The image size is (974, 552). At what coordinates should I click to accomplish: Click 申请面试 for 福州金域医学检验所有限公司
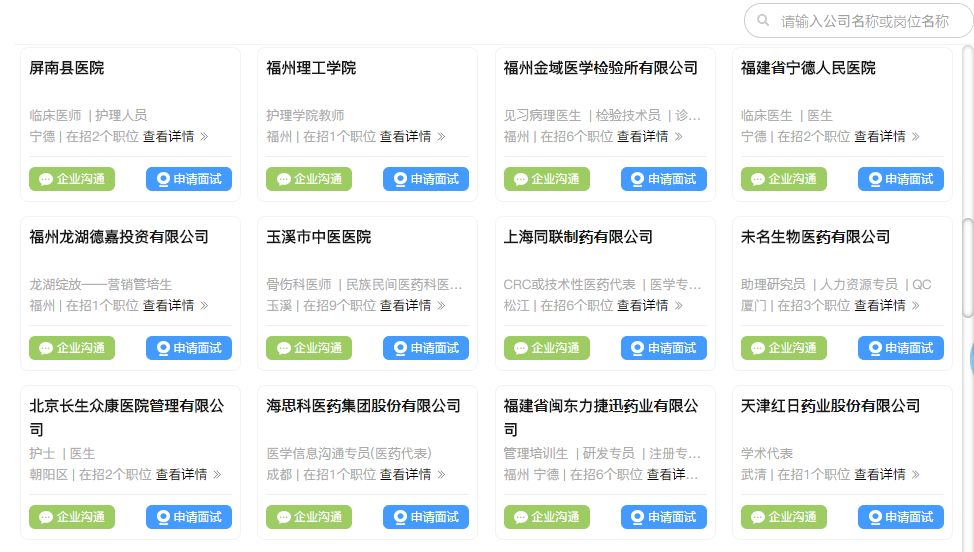click(x=664, y=179)
